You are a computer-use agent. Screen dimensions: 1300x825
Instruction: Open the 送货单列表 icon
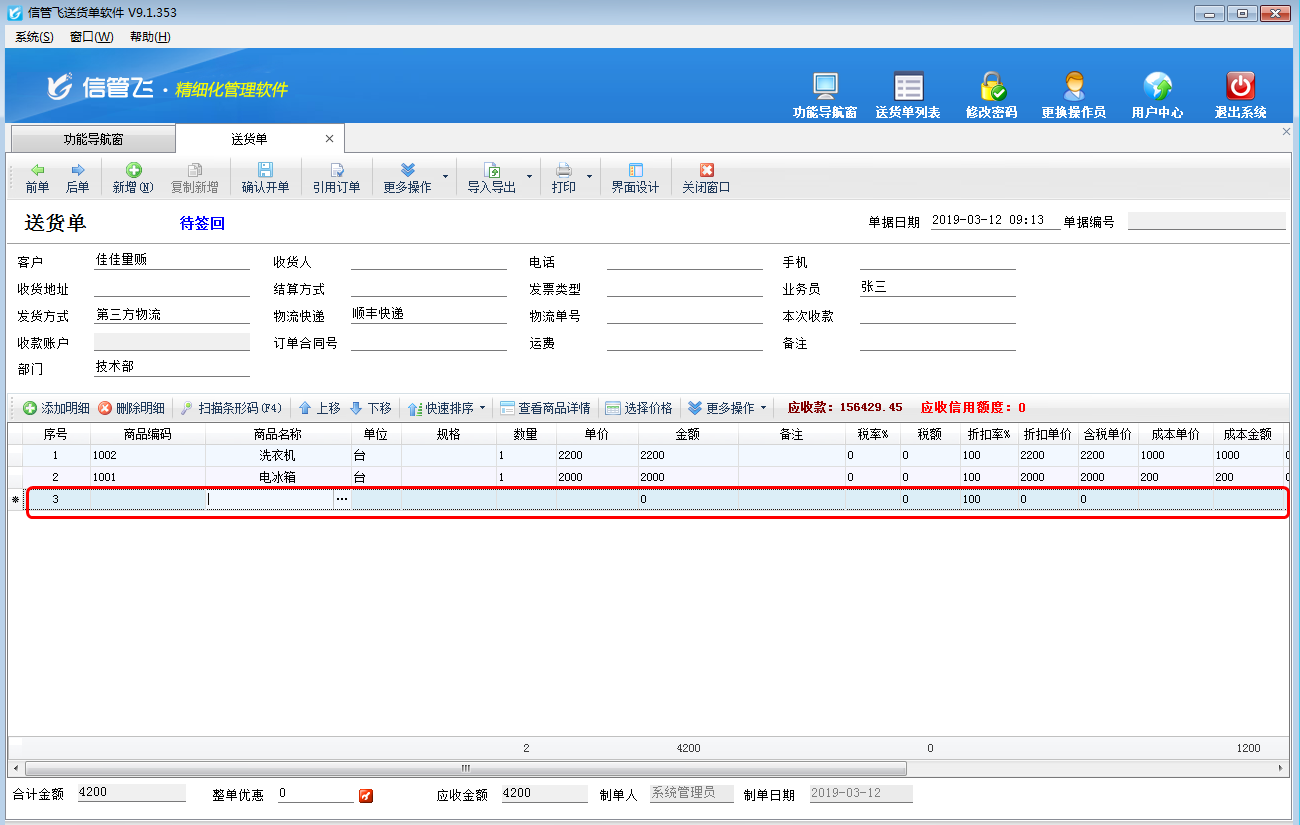tap(908, 86)
